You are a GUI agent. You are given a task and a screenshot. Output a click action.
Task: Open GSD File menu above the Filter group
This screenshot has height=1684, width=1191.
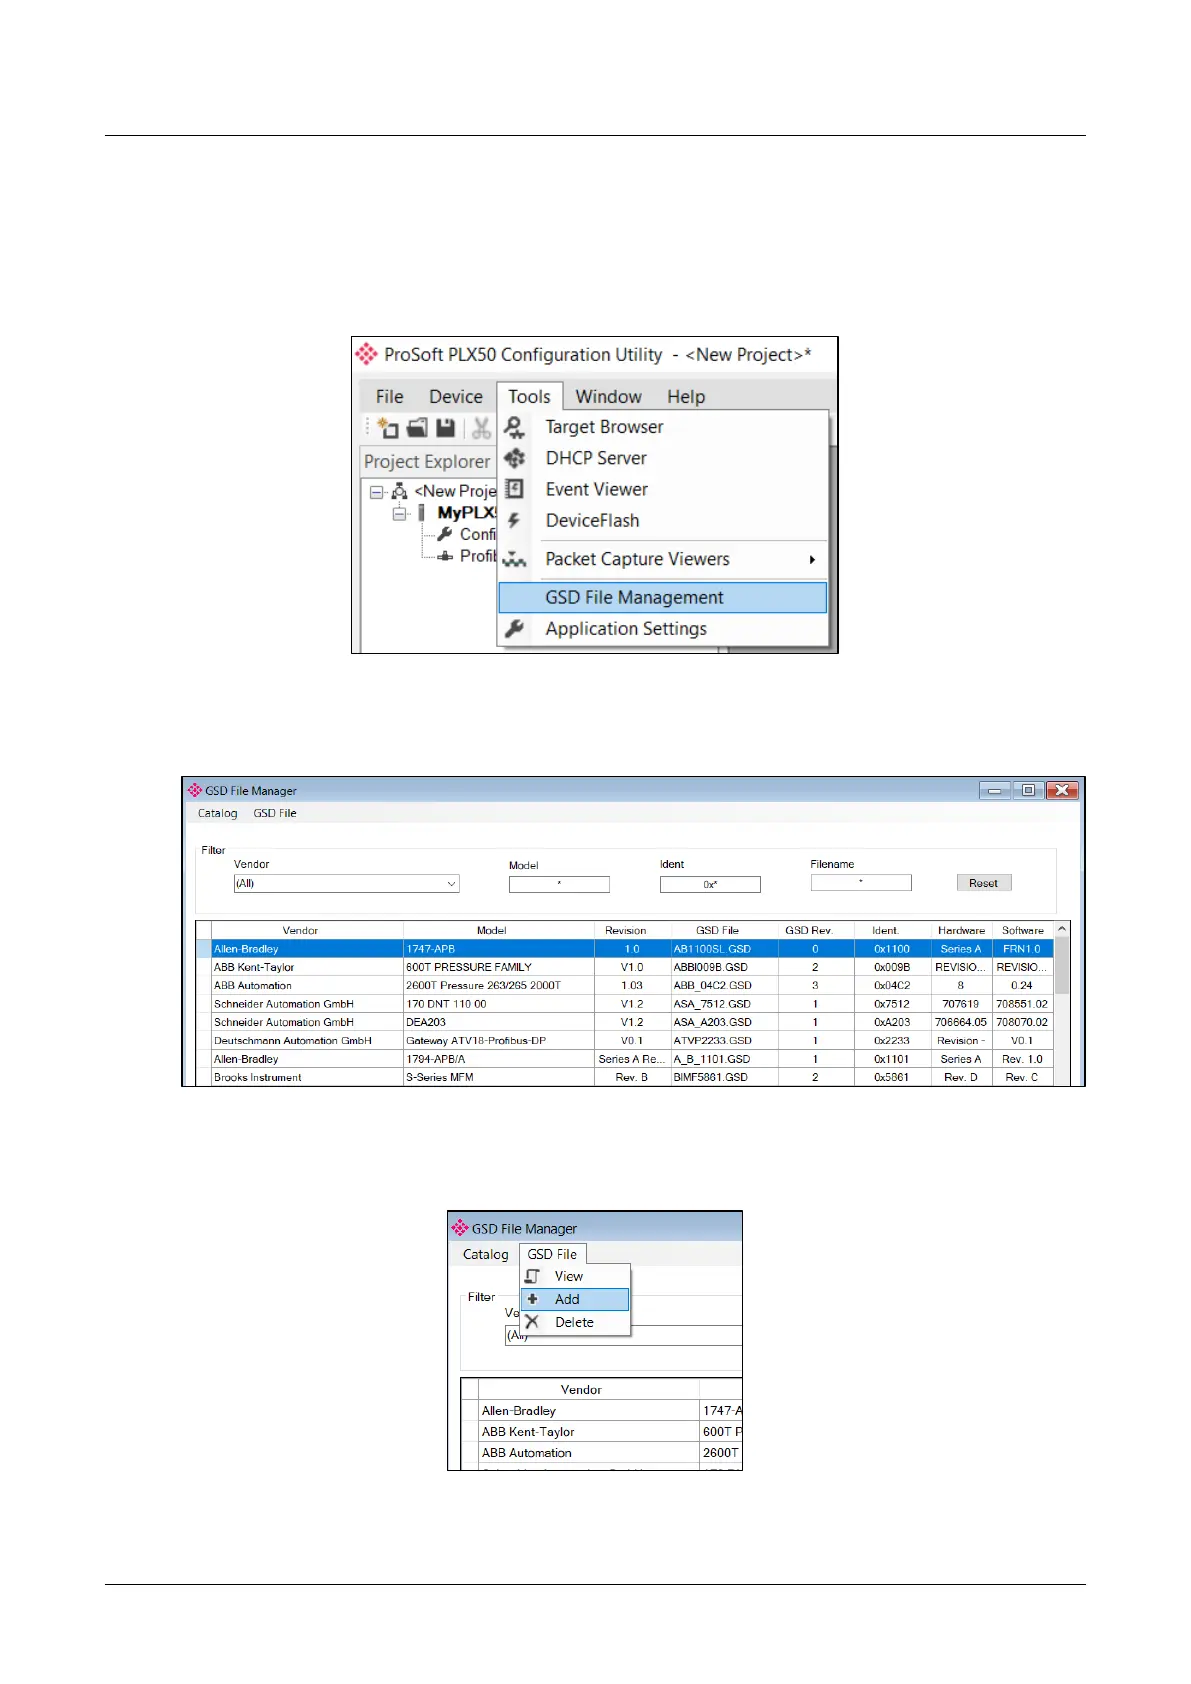pos(275,813)
